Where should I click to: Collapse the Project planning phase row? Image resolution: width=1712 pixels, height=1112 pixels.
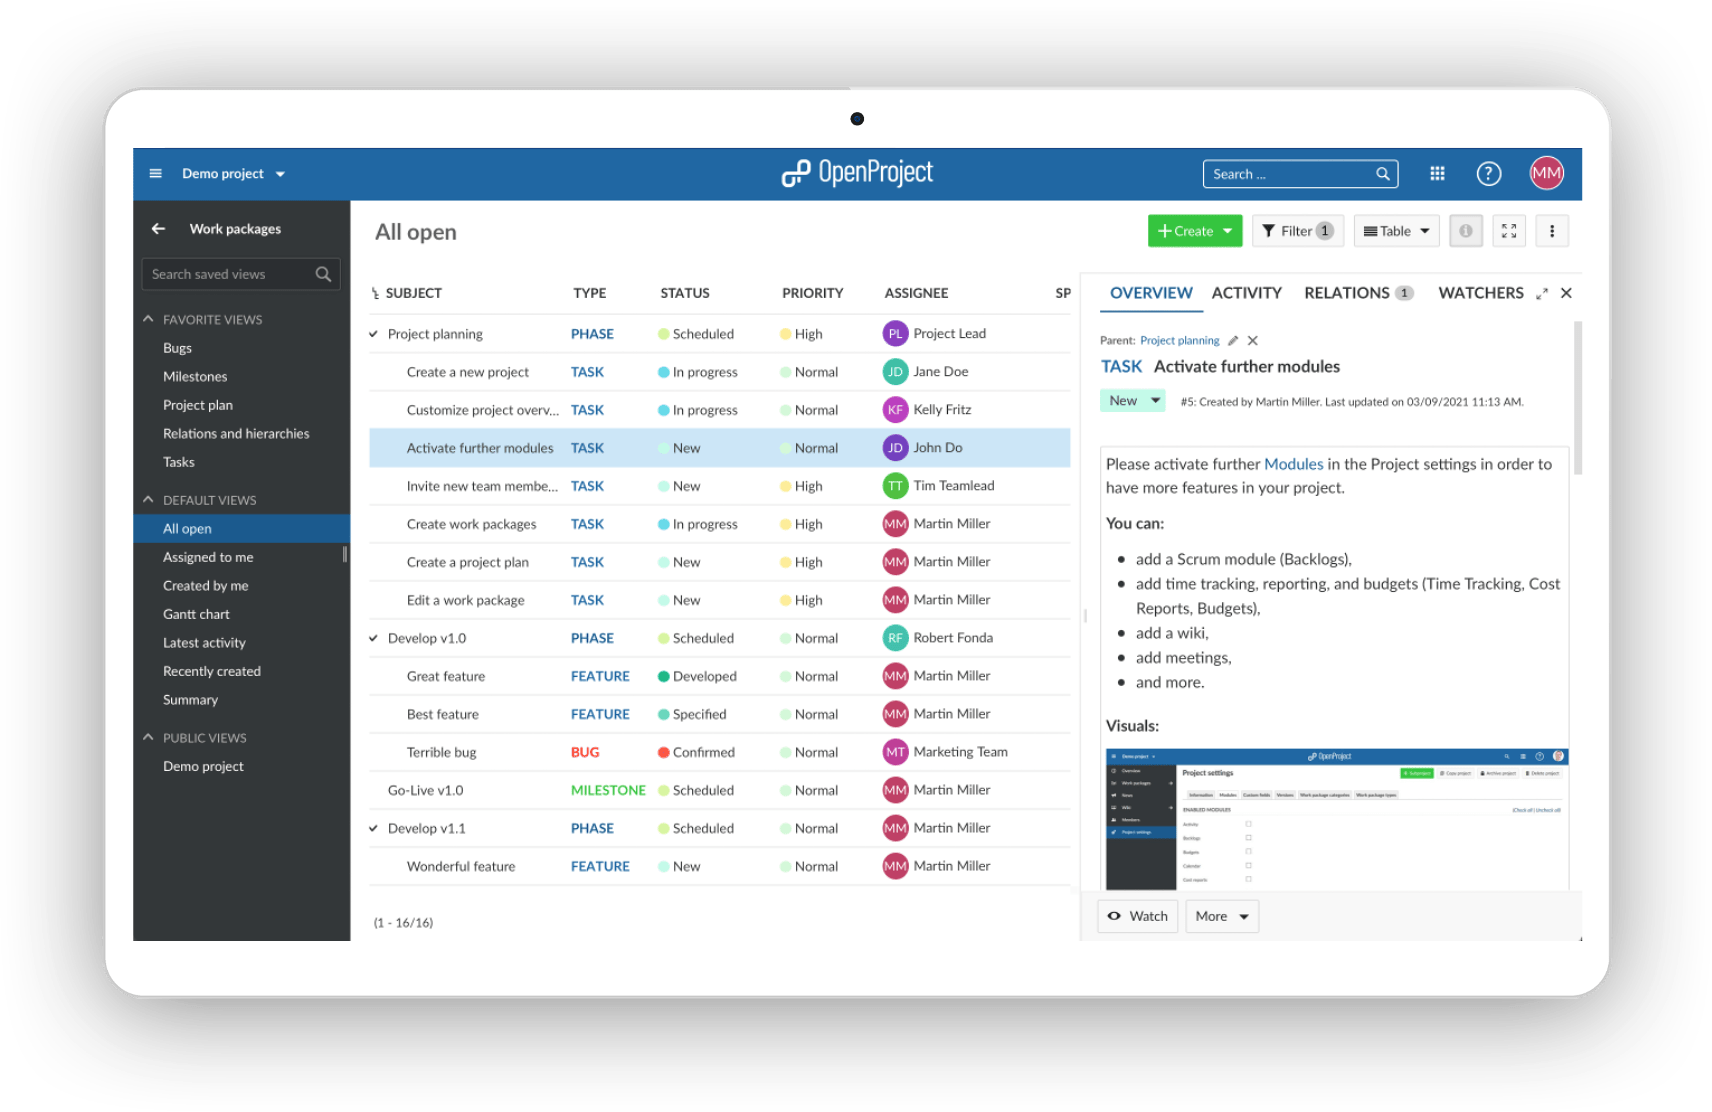[374, 334]
